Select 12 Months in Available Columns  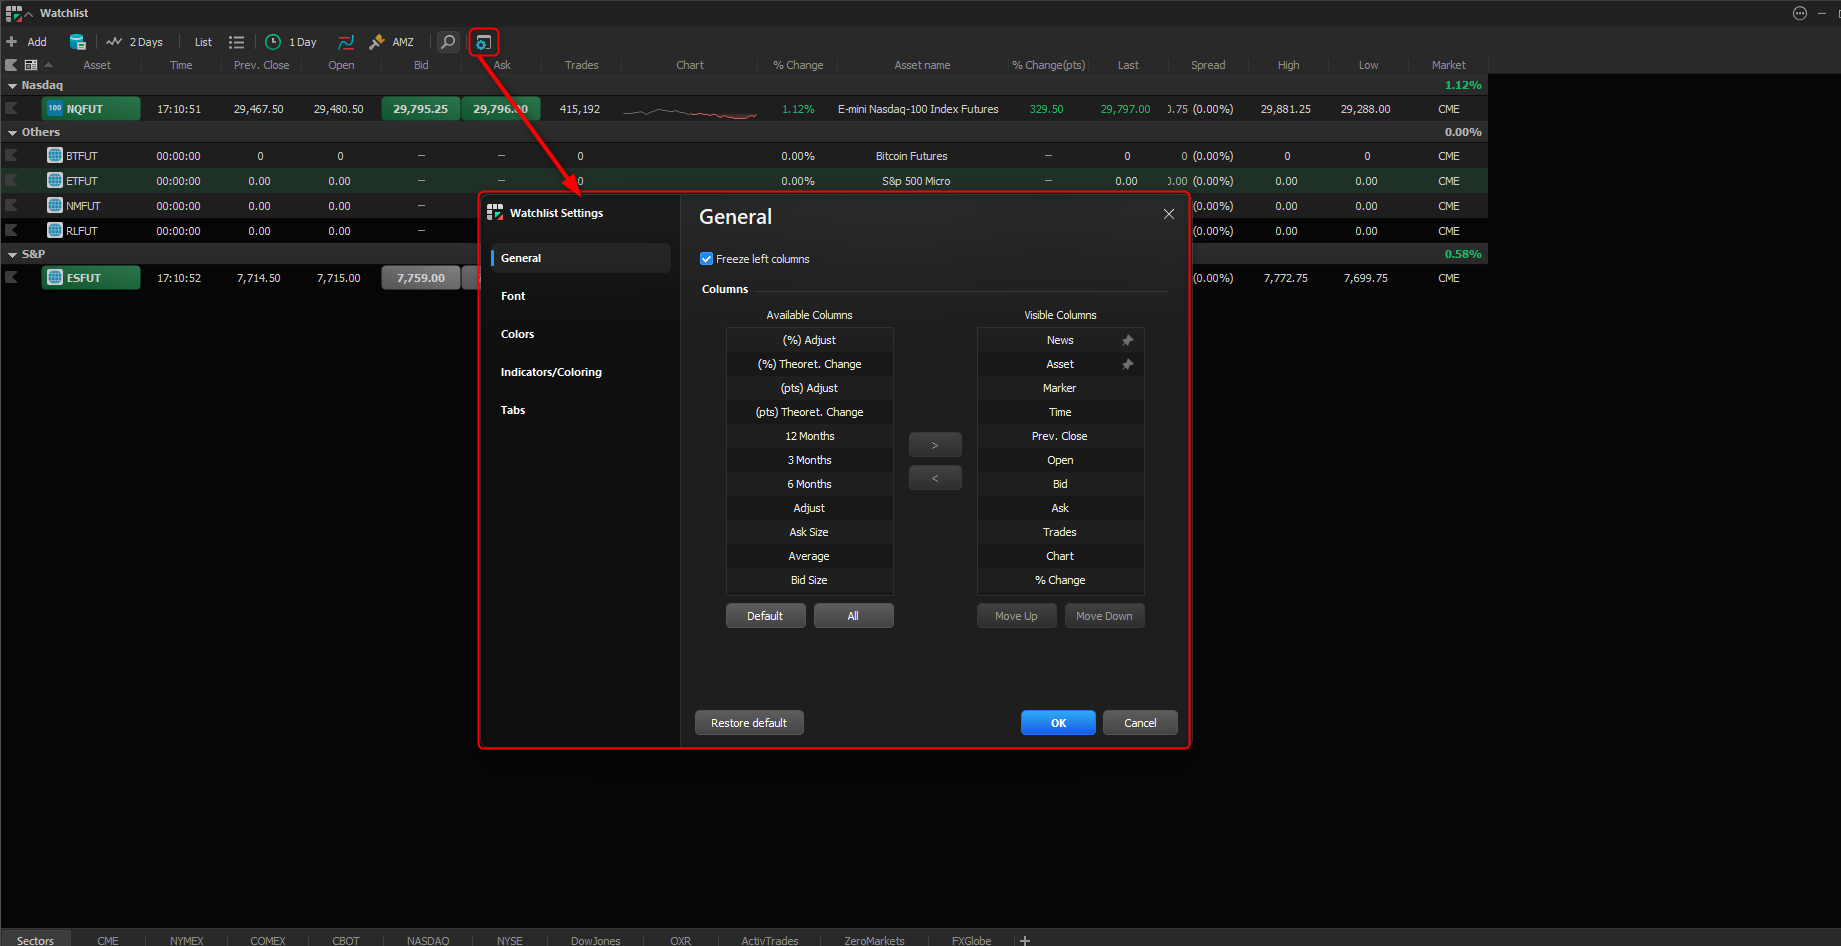click(x=810, y=436)
